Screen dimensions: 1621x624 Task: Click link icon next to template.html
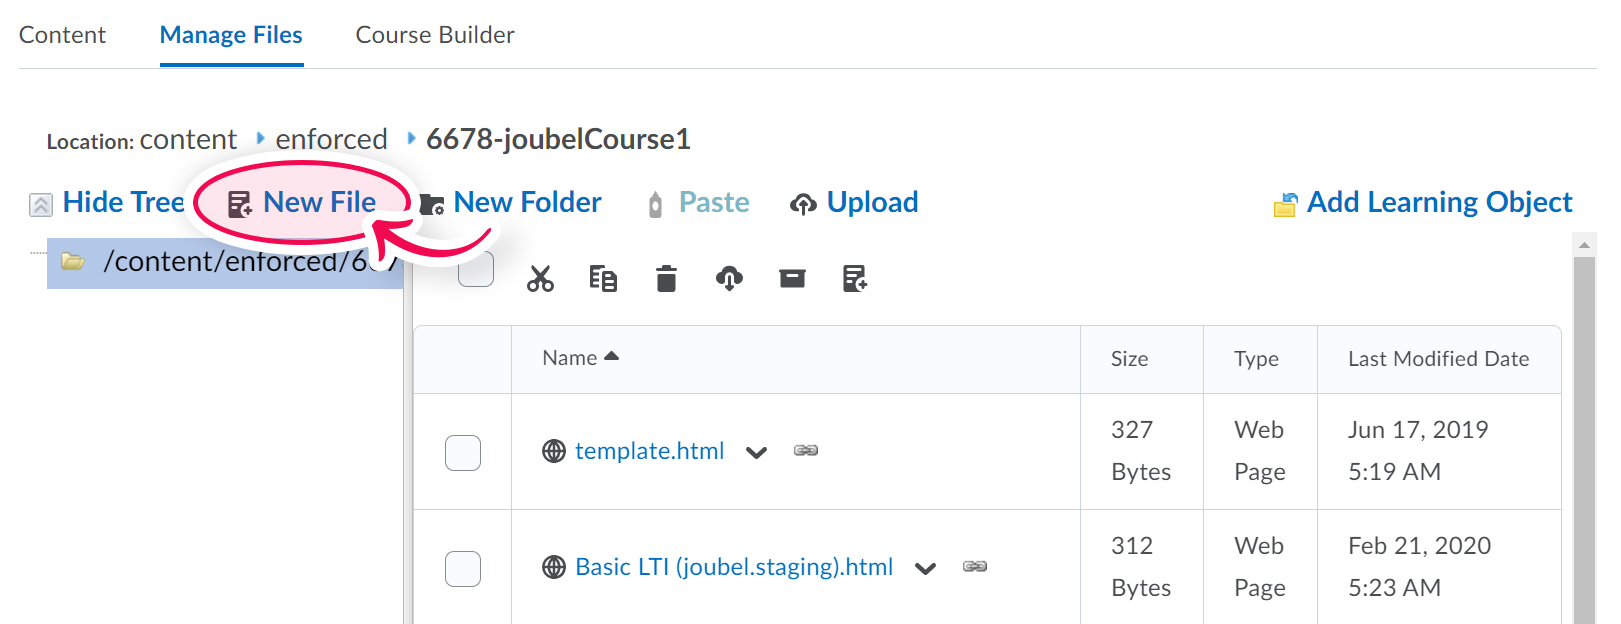click(x=806, y=451)
